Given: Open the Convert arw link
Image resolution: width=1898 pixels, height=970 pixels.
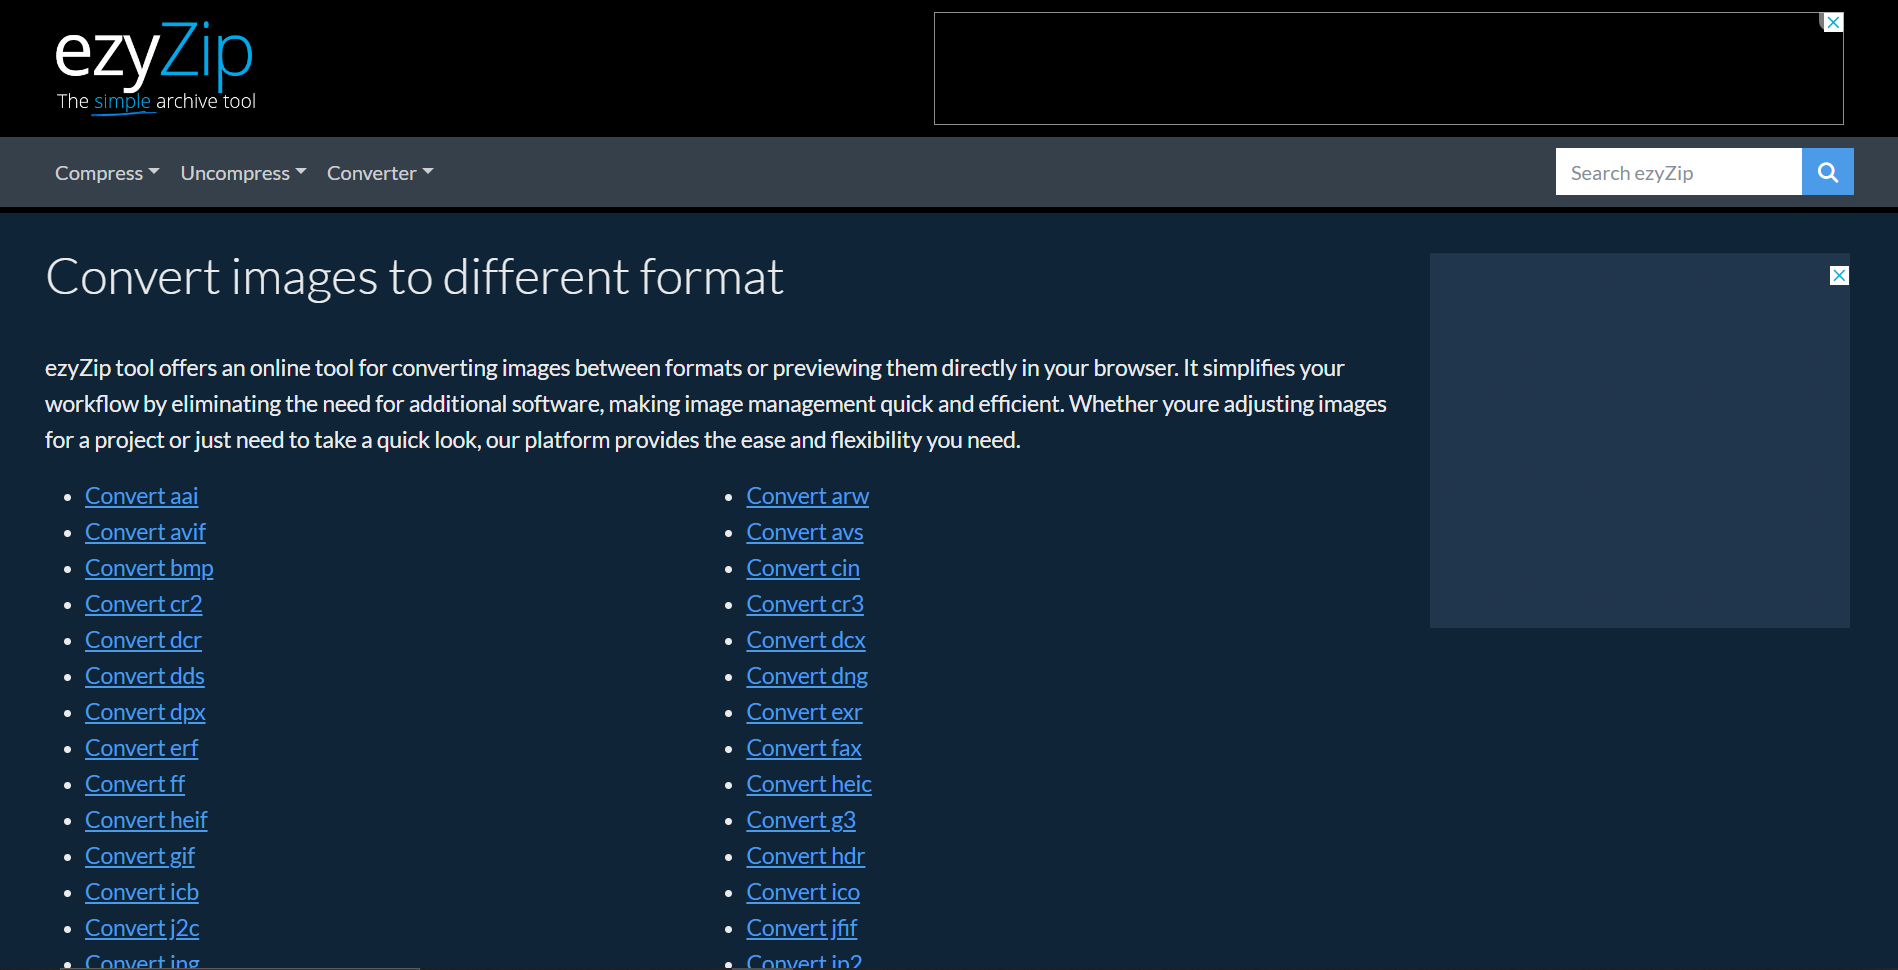Looking at the screenshot, I should coord(807,496).
